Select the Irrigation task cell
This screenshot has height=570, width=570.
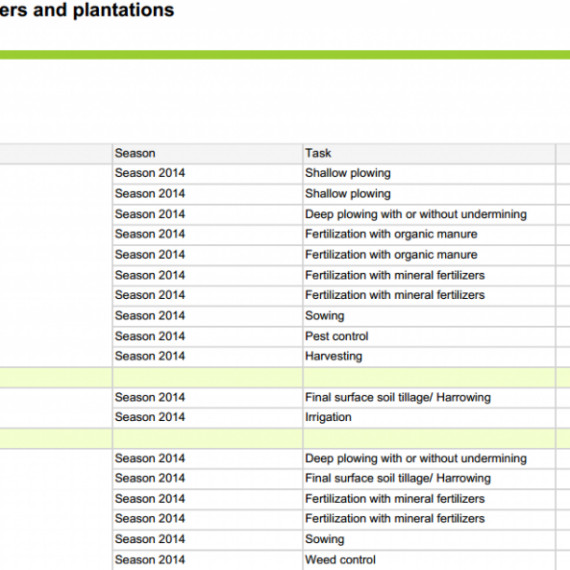point(429,417)
